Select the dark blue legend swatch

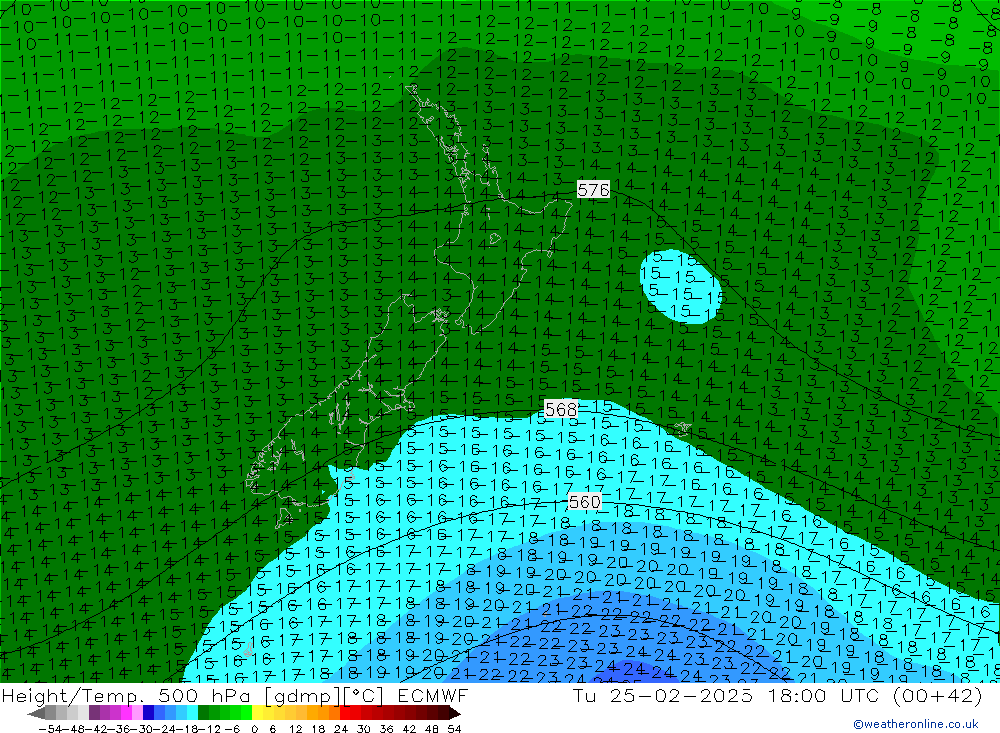point(148,713)
